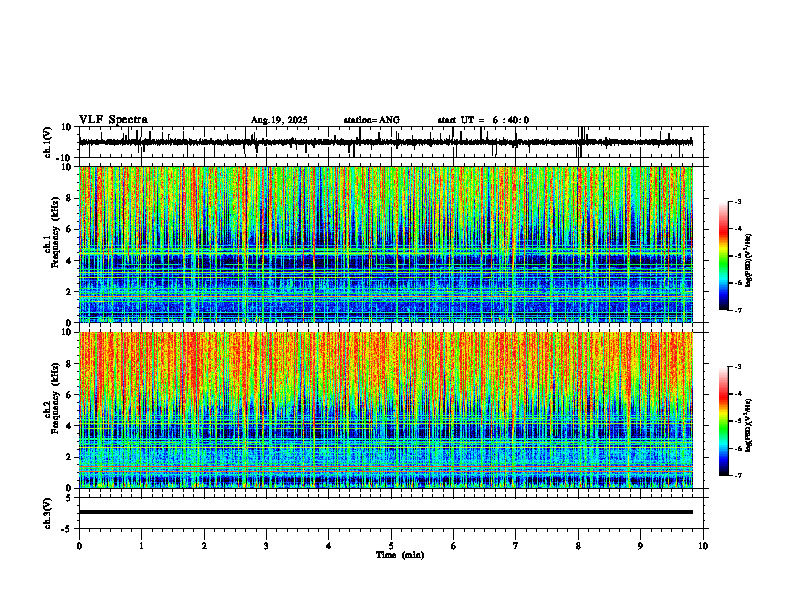Viewport: 792px width, 612px height.
Task: Click the ch.1 spectrogram color scale bar
Action: tap(724, 256)
